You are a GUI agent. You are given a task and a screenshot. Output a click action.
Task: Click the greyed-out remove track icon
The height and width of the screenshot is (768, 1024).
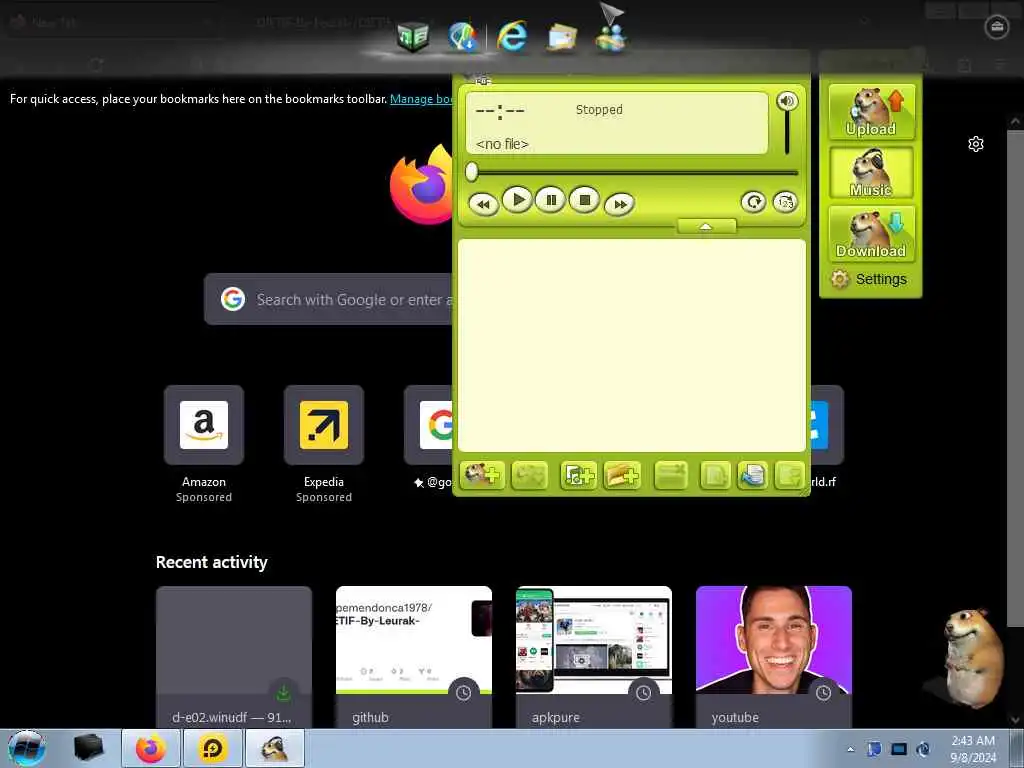click(x=671, y=475)
